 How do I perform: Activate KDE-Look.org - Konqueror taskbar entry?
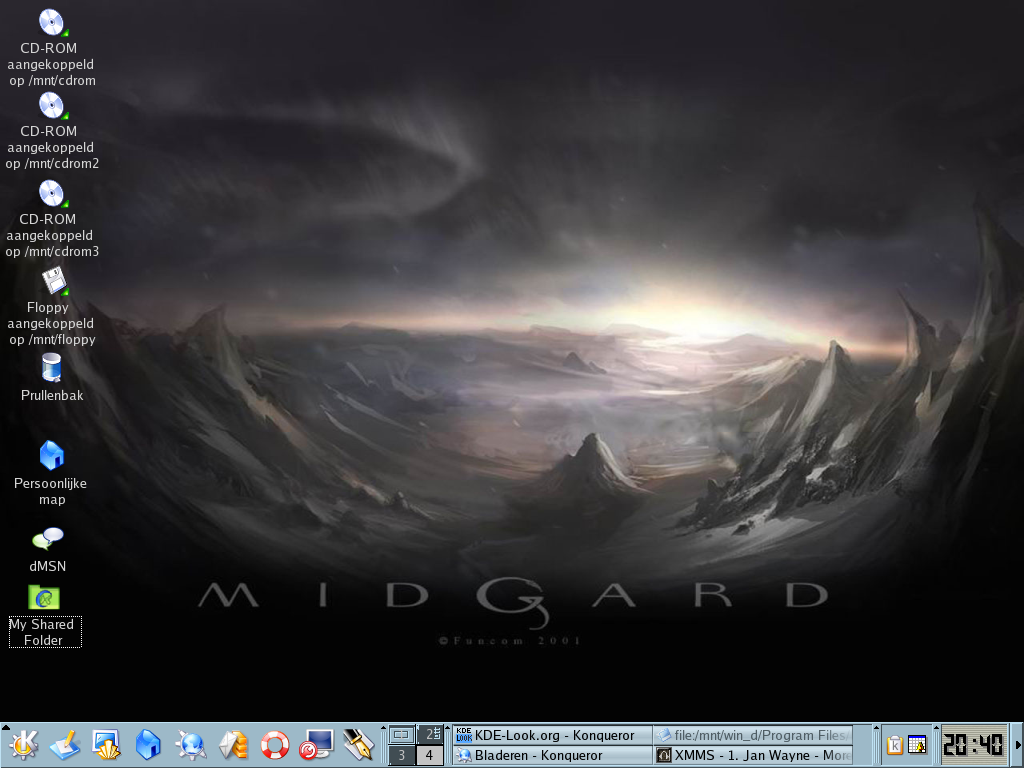[x=552, y=735]
